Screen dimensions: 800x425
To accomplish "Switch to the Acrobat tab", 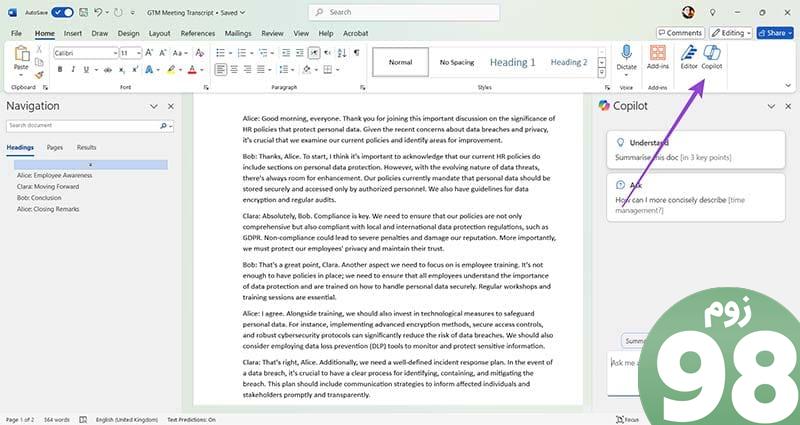I will [x=356, y=33].
